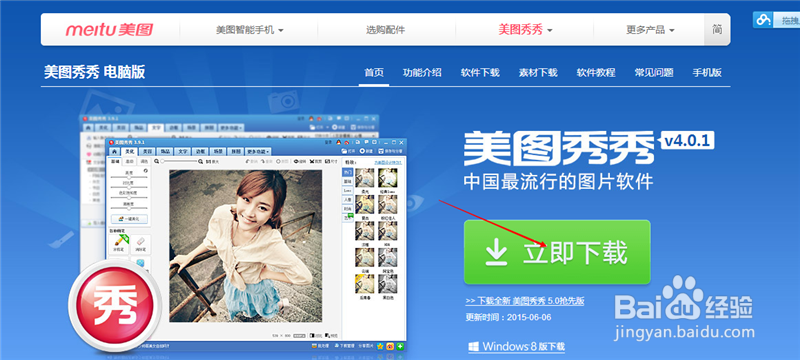Click the 美图秀秀 电脑版 page title
The height and width of the screenshot is (360, 800).
tap(94, 72)
